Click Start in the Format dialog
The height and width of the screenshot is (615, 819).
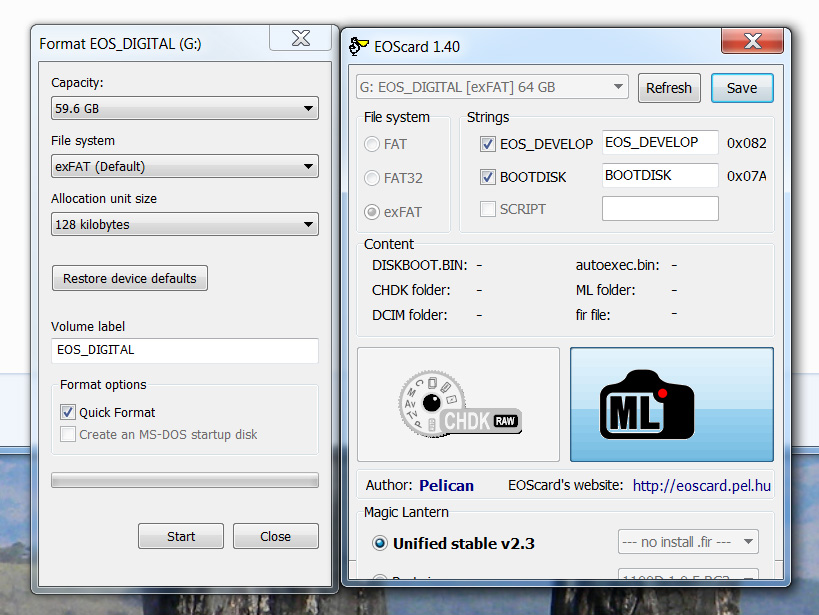click(181, 536)
